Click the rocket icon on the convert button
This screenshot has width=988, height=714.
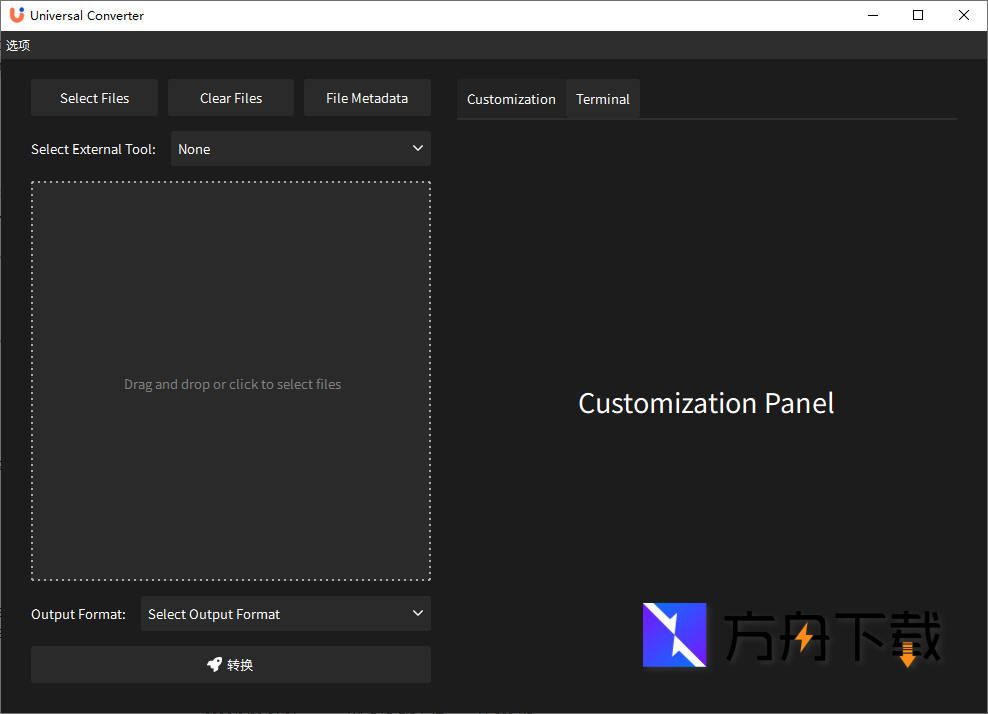[x=214, y=664]
